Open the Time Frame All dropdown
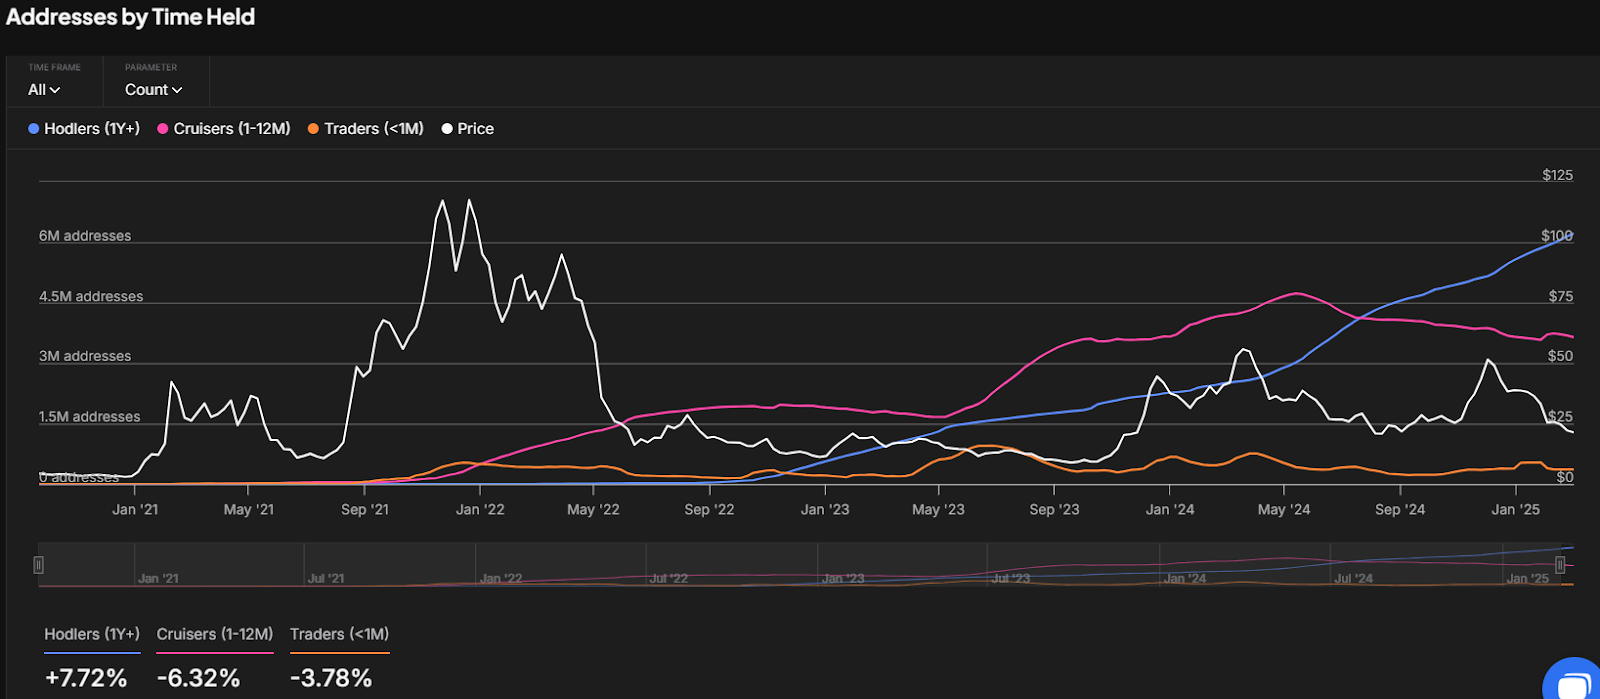This screenshot has height=699, width=1600. 44,90
